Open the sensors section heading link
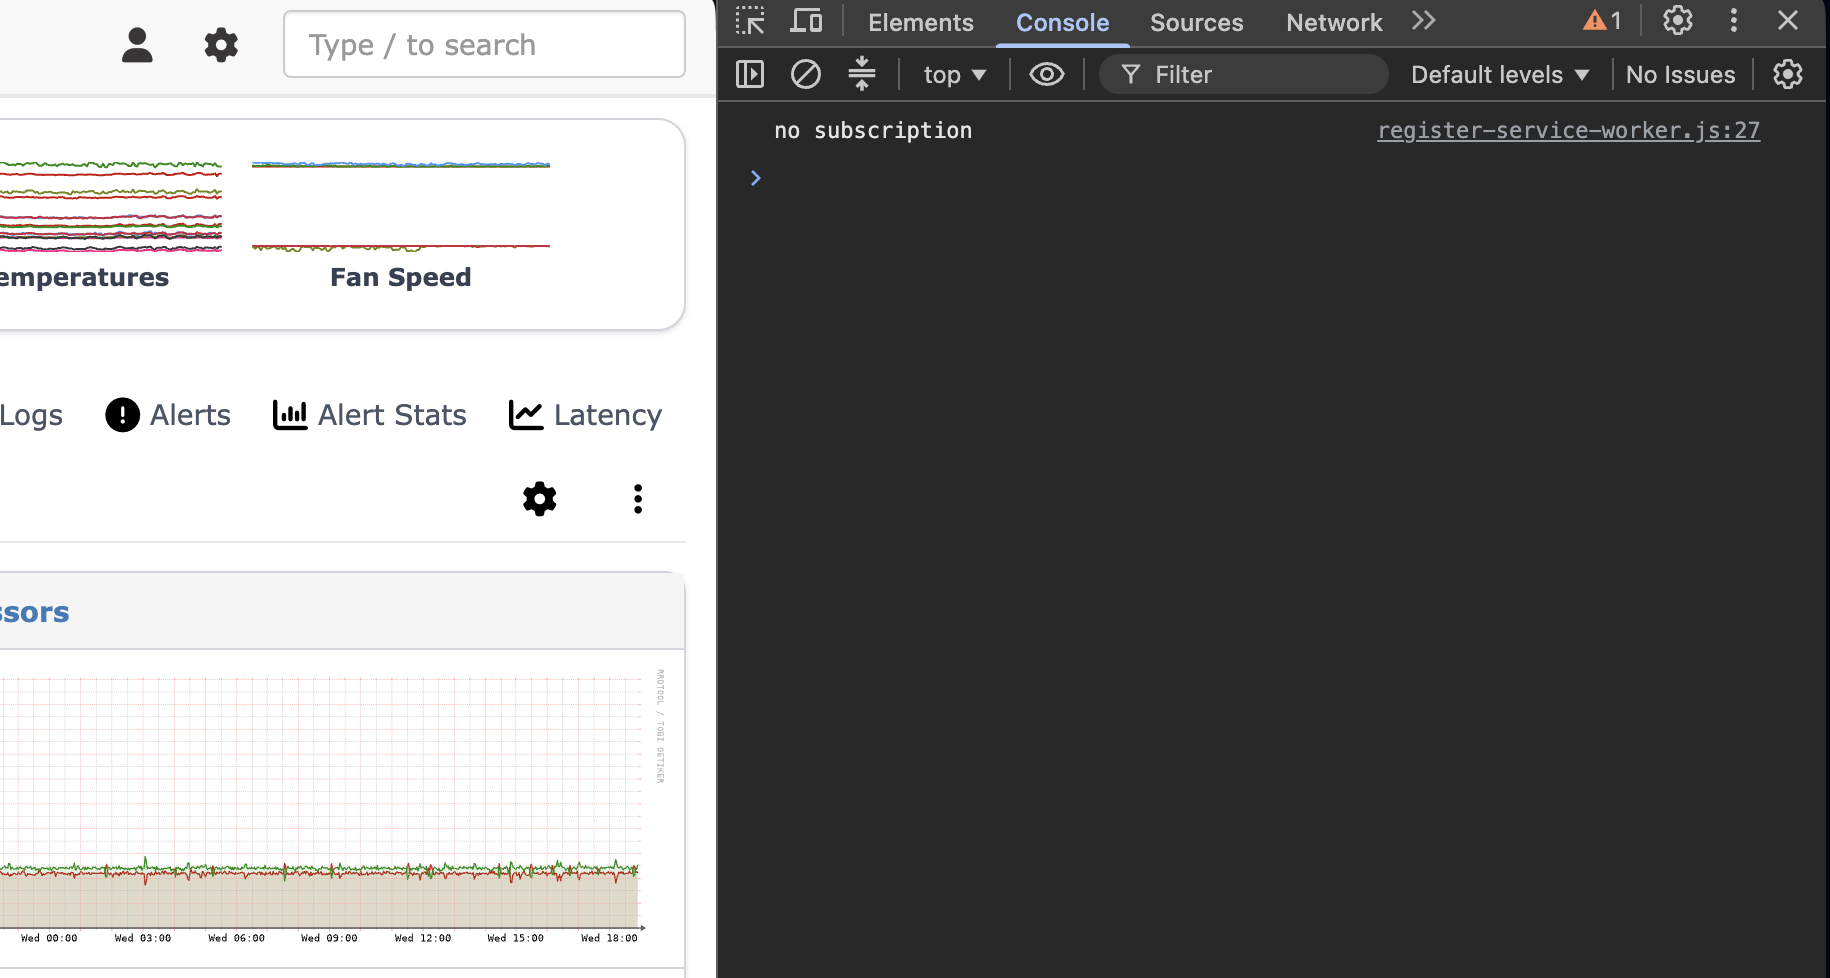The image size is (1830, 978). 35,612
